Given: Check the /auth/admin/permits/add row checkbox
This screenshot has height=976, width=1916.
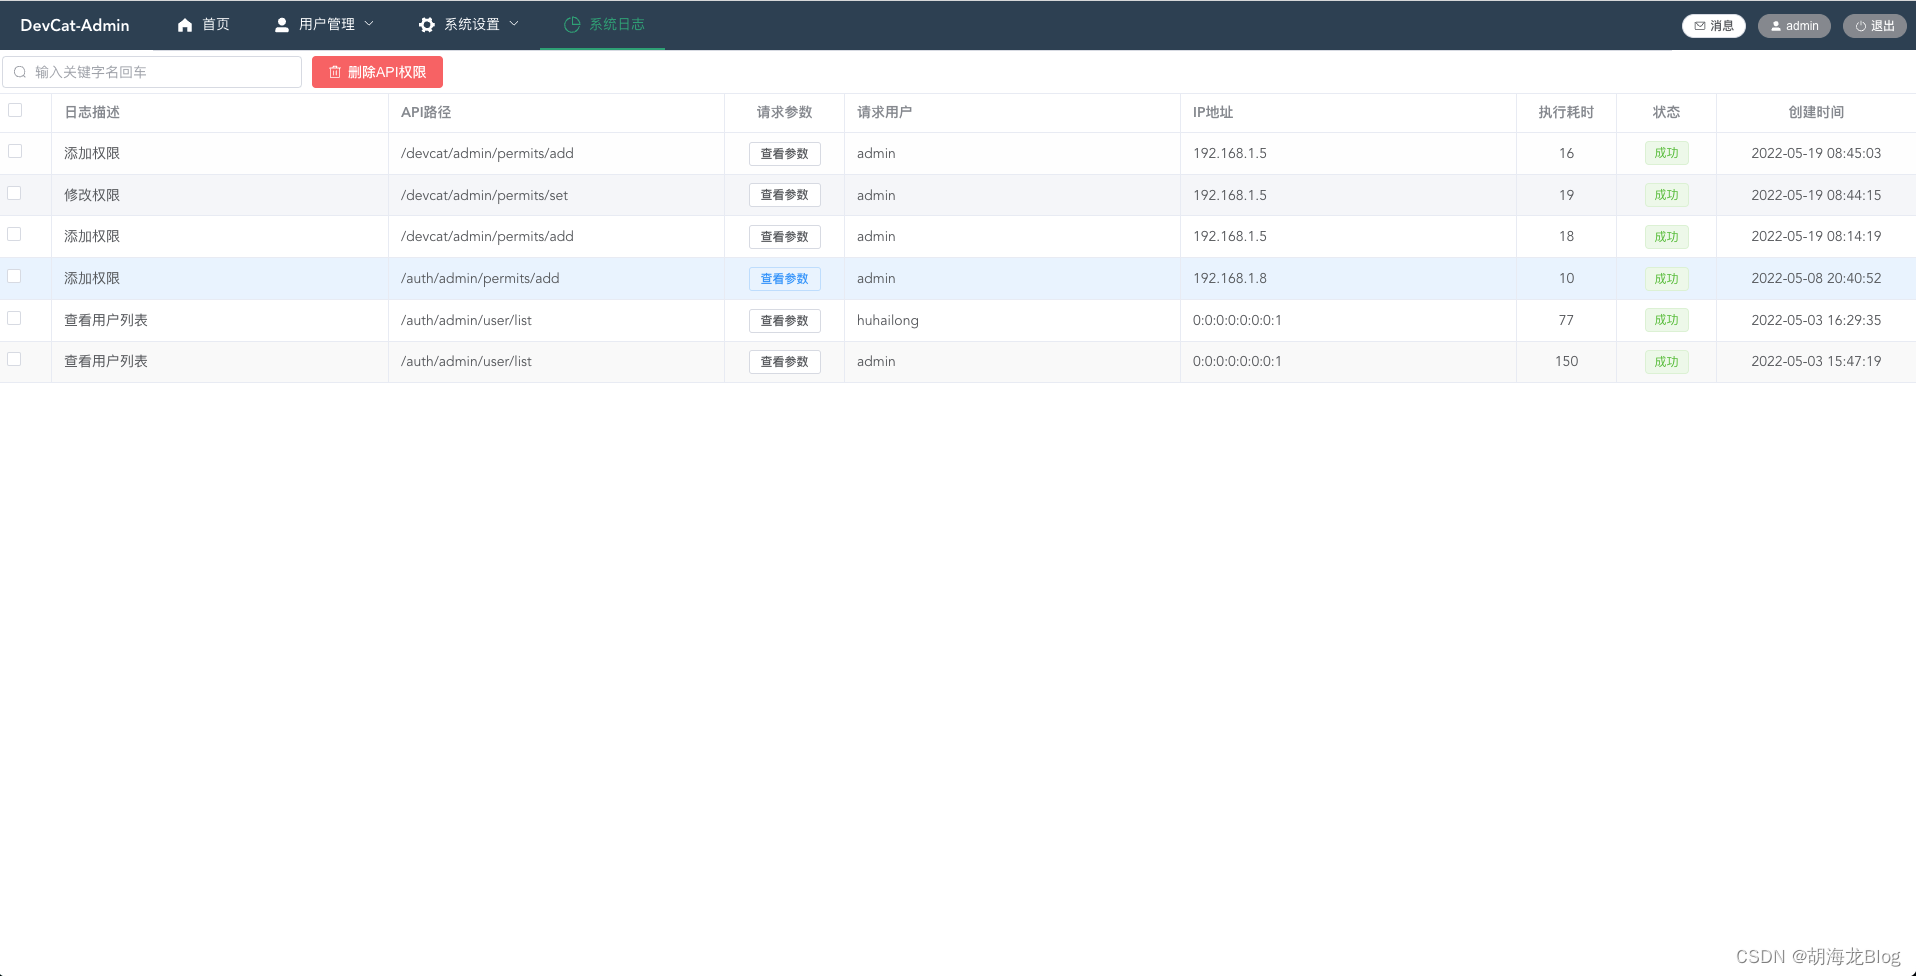Looking at the screenshot, I should pos(15,276).
